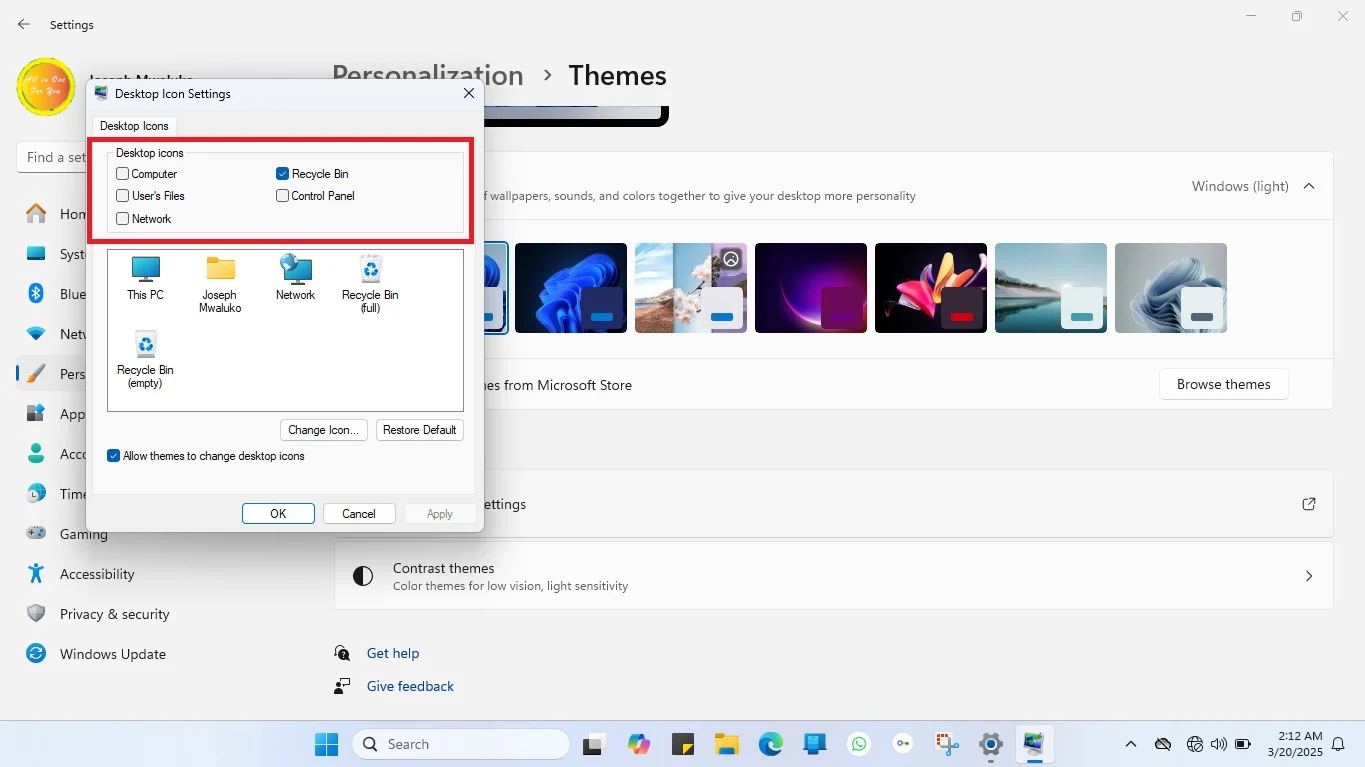This screenshot has height=767, width=1365.
Task: Click Browse themes button
Action: pos(1224,384)
